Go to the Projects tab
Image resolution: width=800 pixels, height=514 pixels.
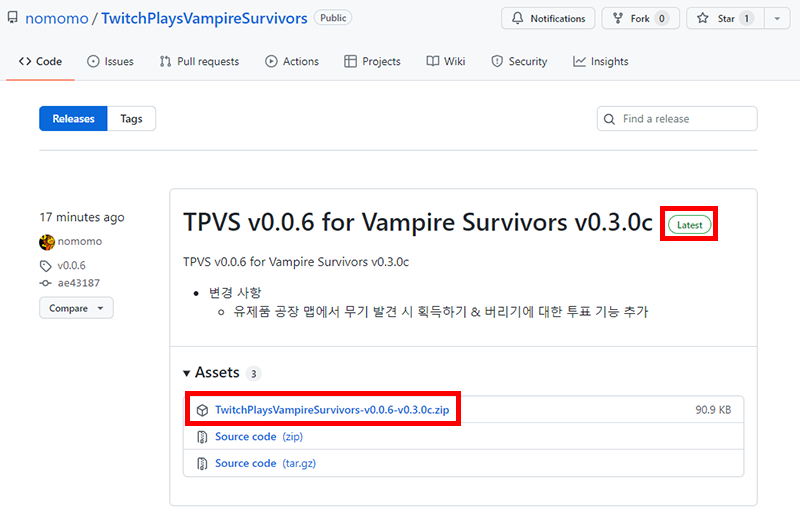click(x=372, y=61)
